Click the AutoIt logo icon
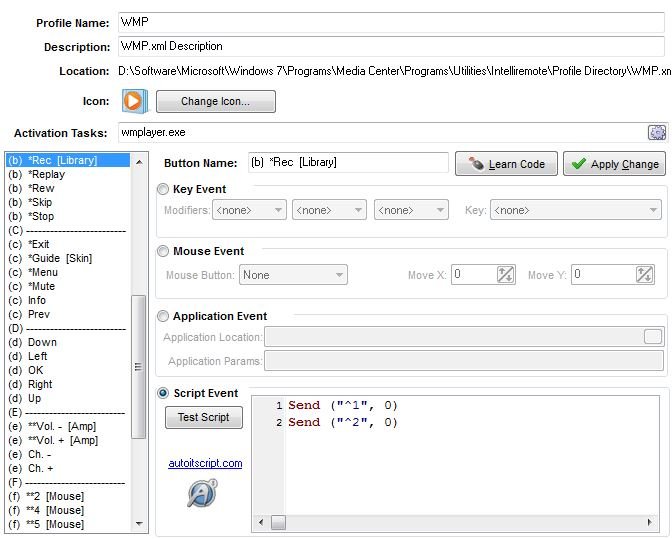 coord(202,493)
